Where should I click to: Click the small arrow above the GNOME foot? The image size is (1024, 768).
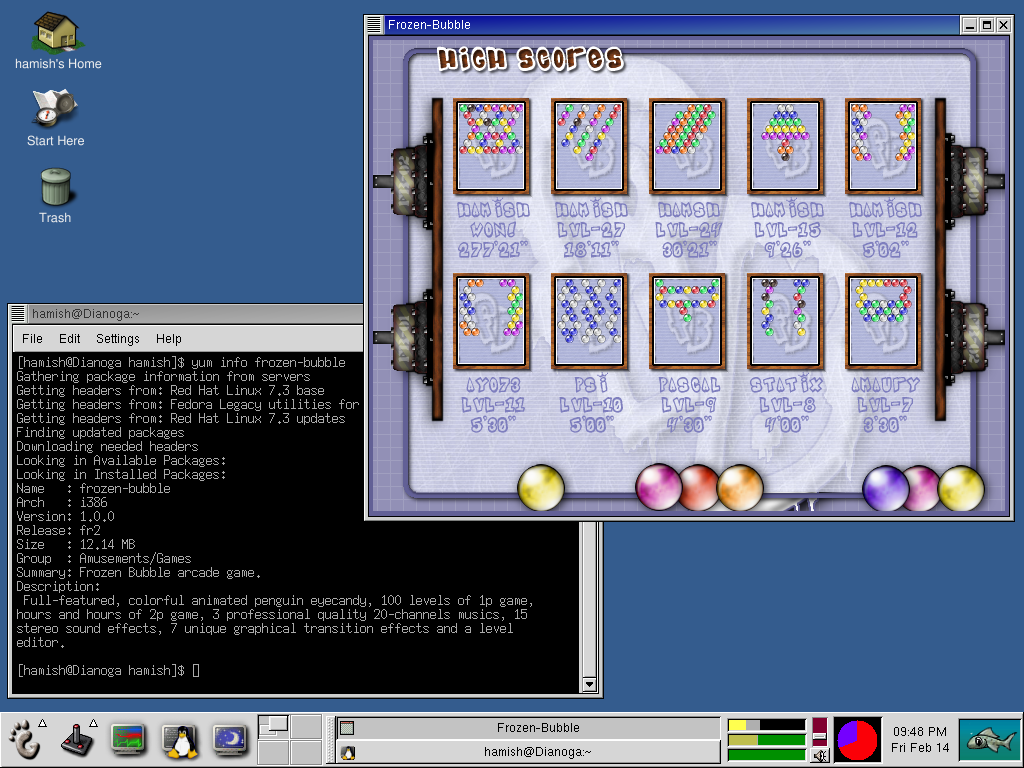point(42,723)
